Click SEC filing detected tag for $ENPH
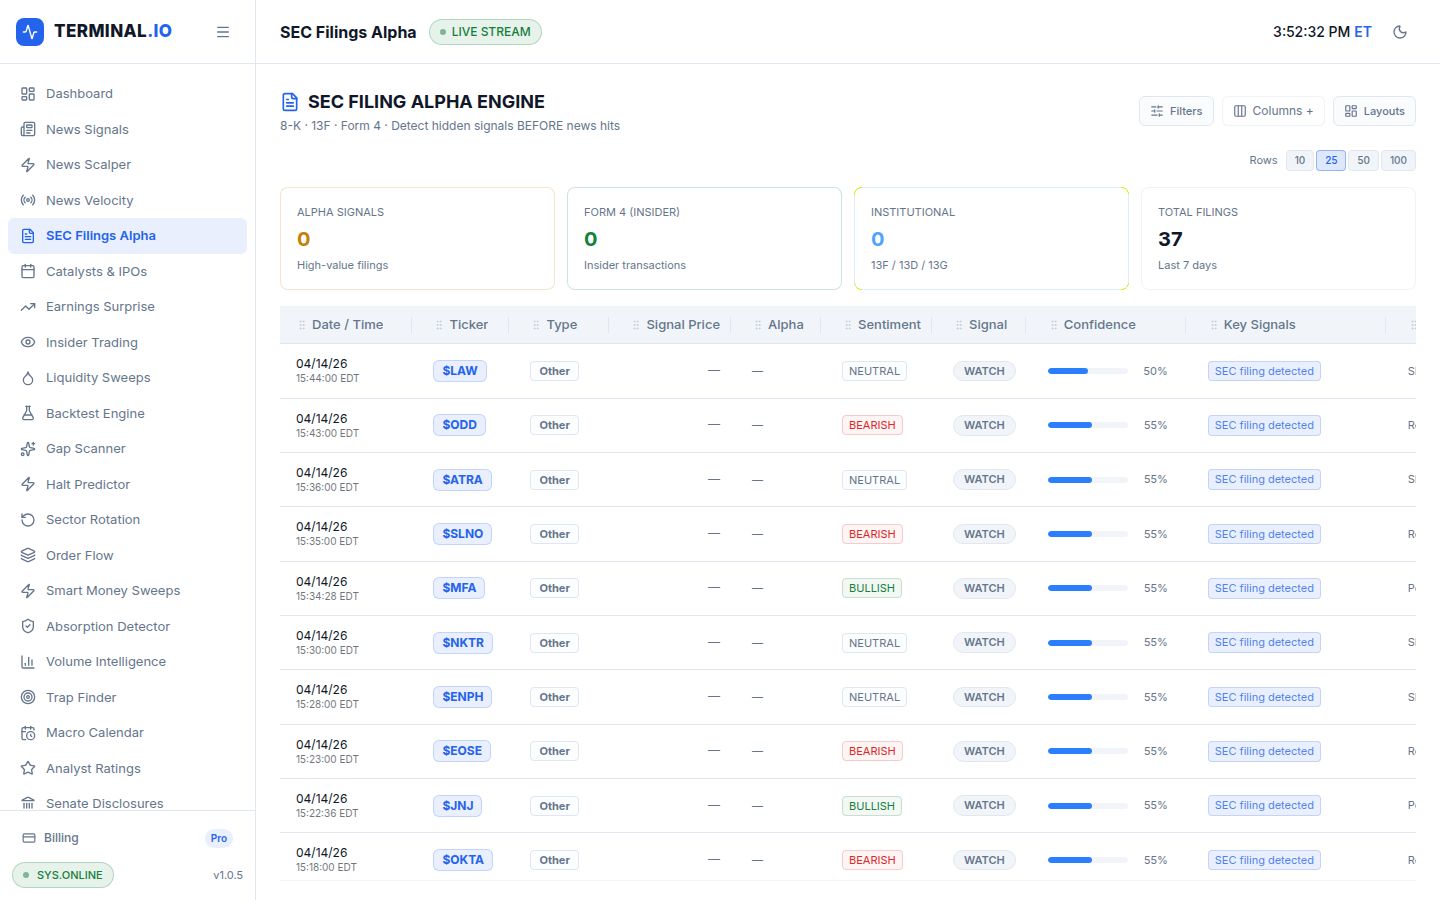This screenshot has width=1440, height=900. pyautogui.click(x=1264, y=697)
